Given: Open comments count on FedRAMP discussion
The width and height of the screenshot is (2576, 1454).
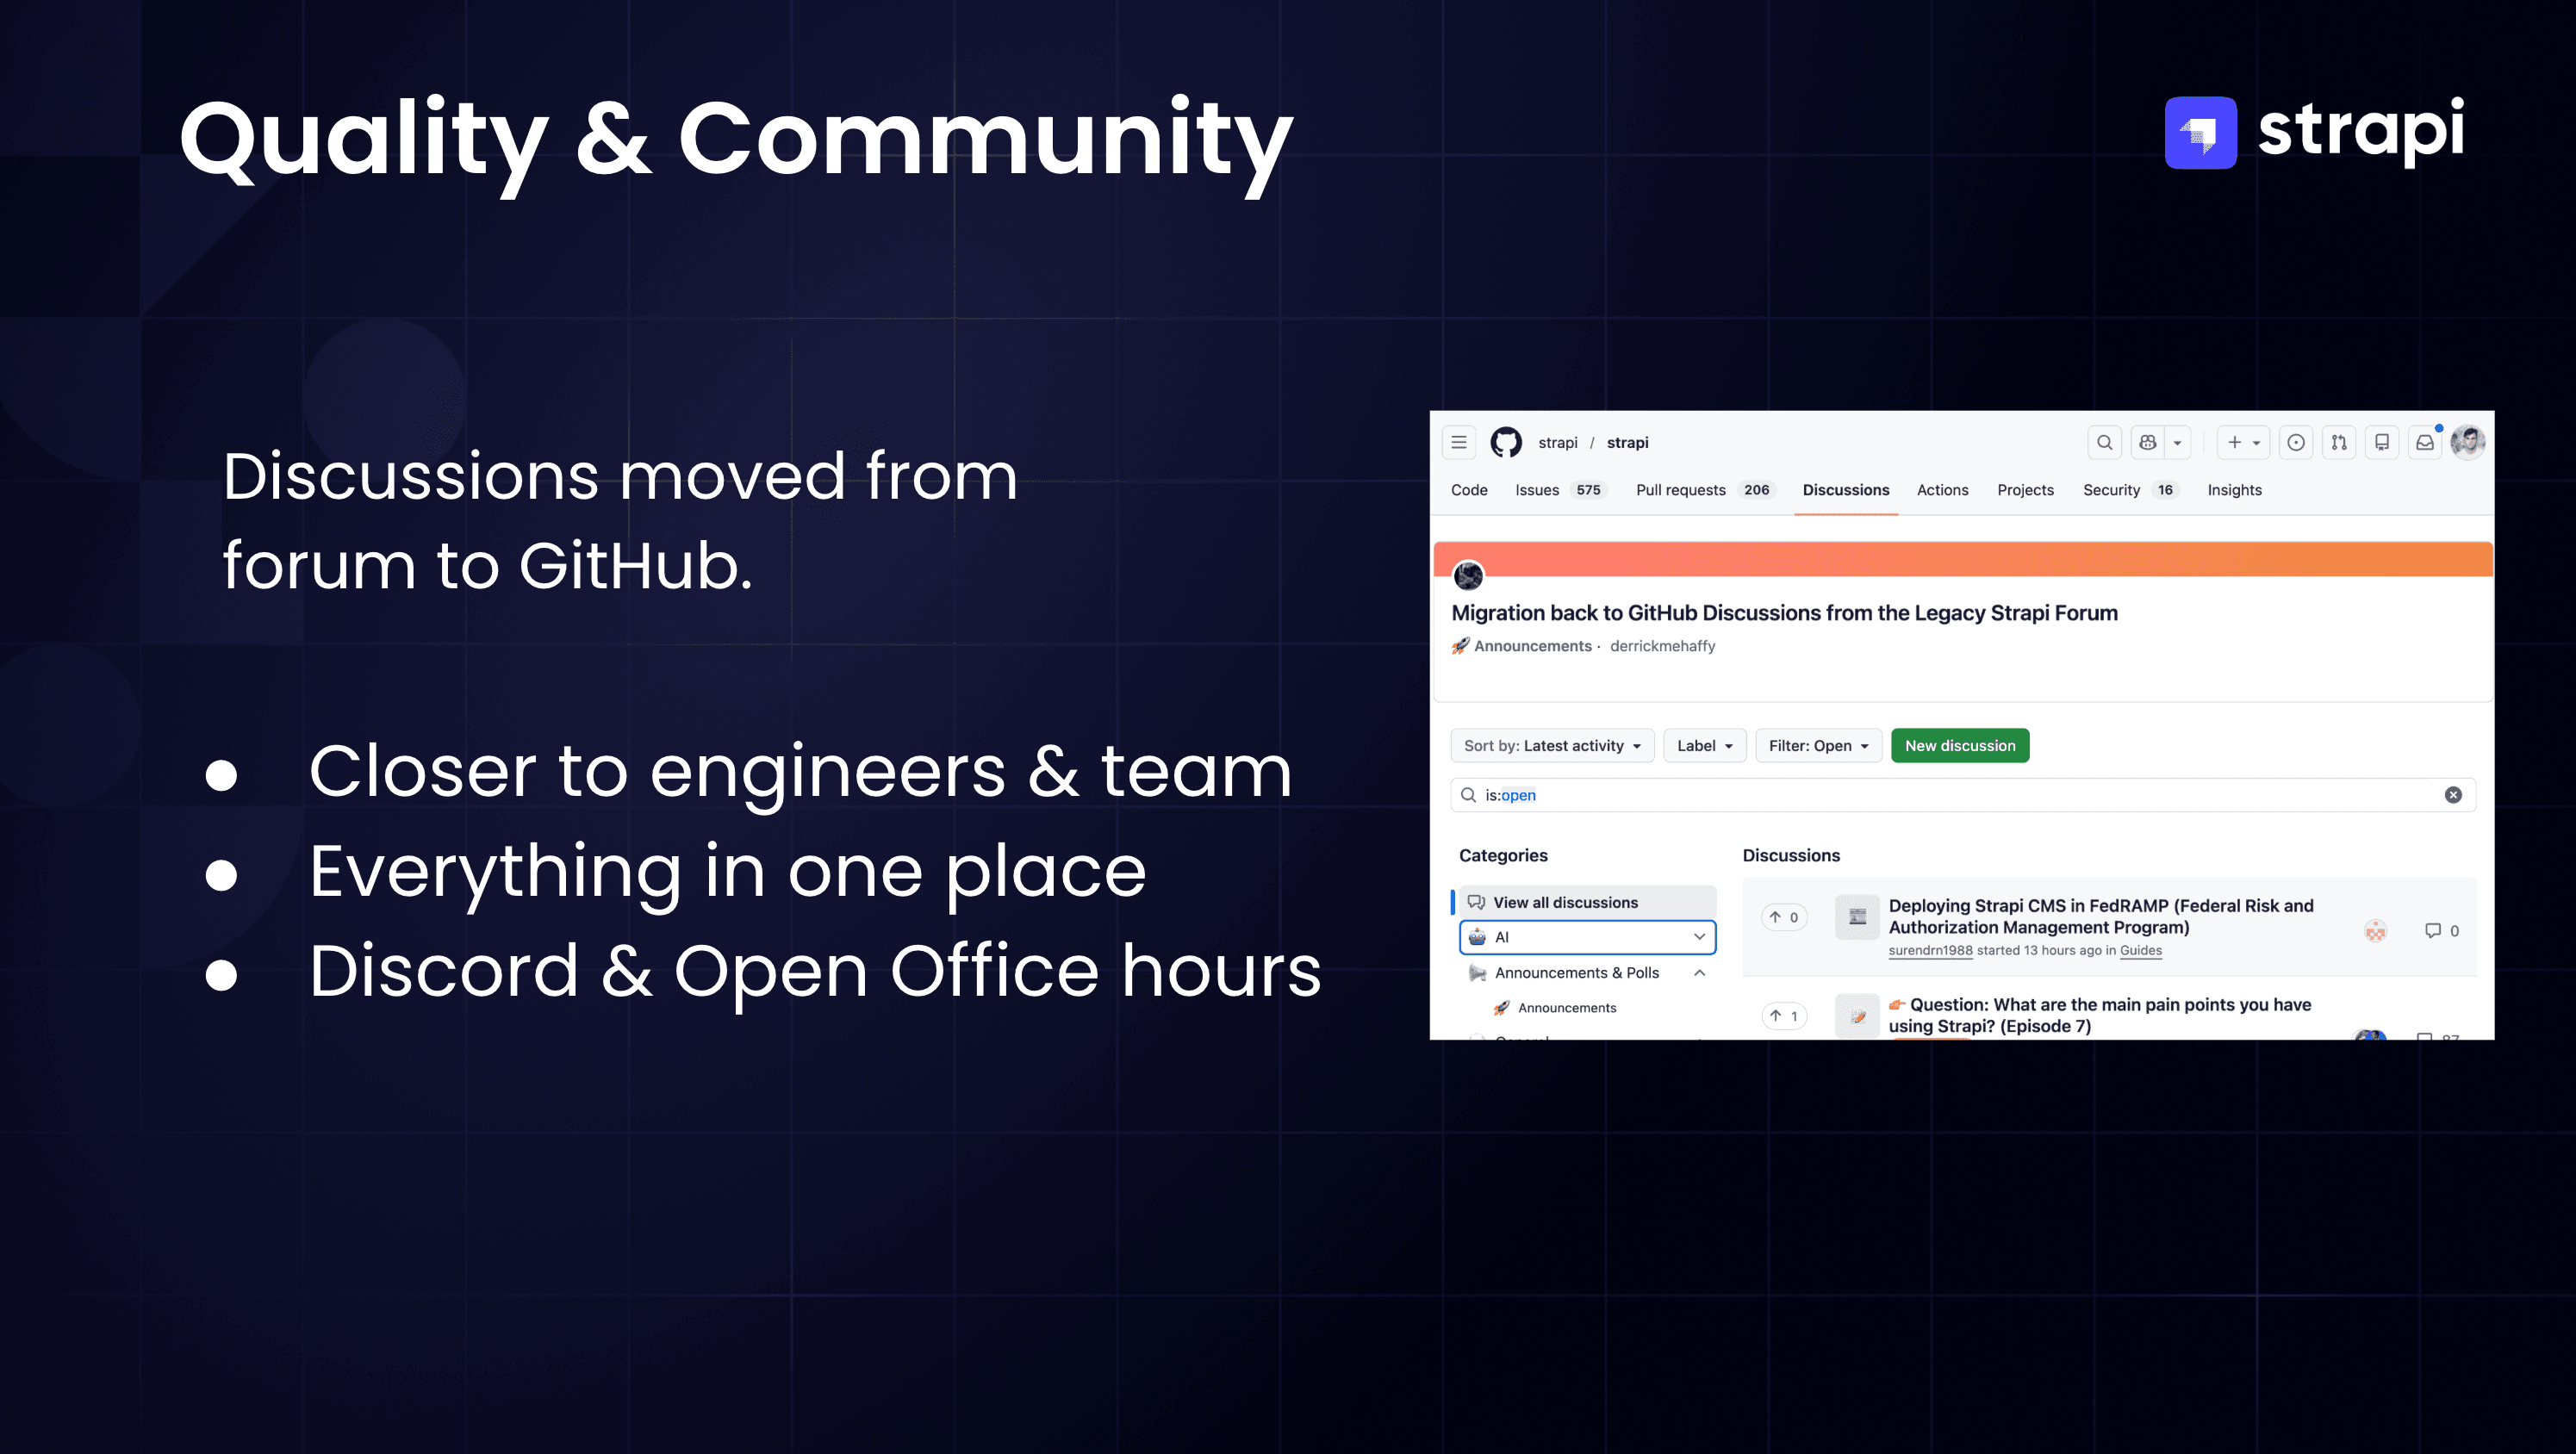Looking at the screenshot, I should point(2442,931).
